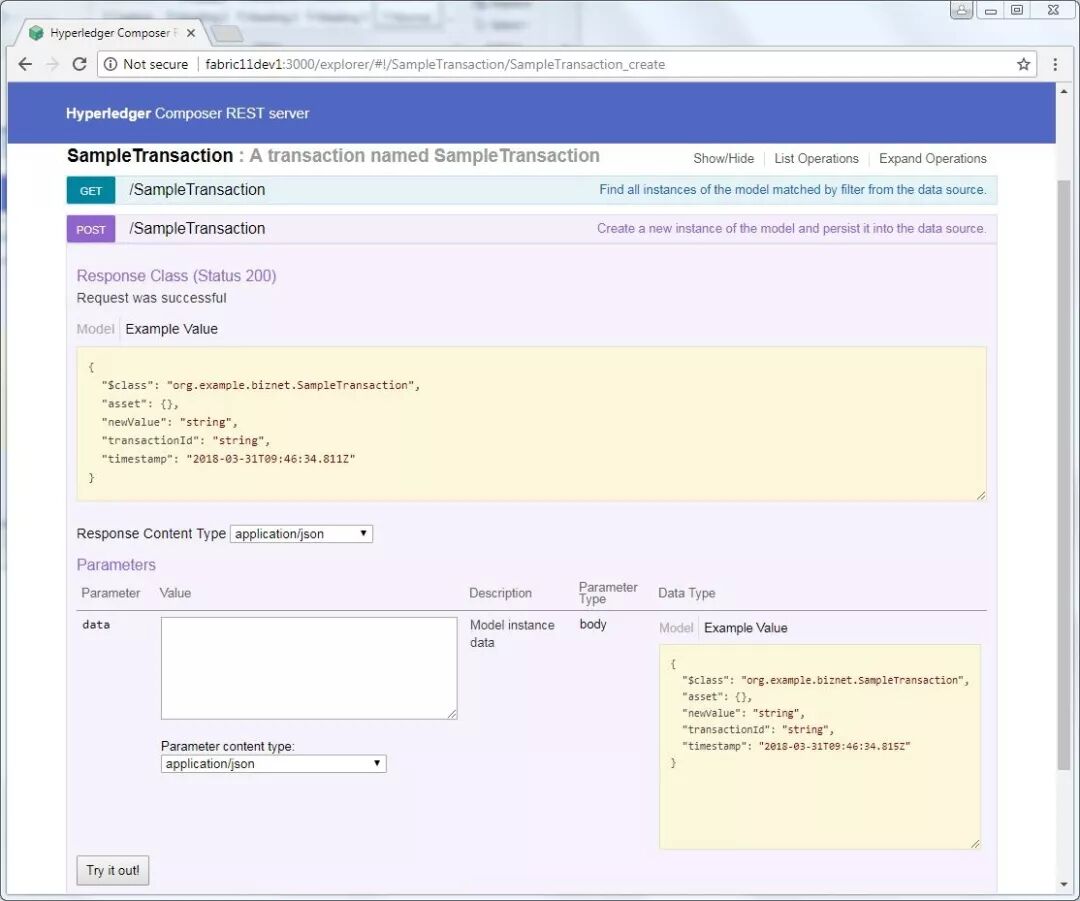Screen dimensions: 1080x901
Task: Click the 'Data Type' column header
Action: point(687,593)
